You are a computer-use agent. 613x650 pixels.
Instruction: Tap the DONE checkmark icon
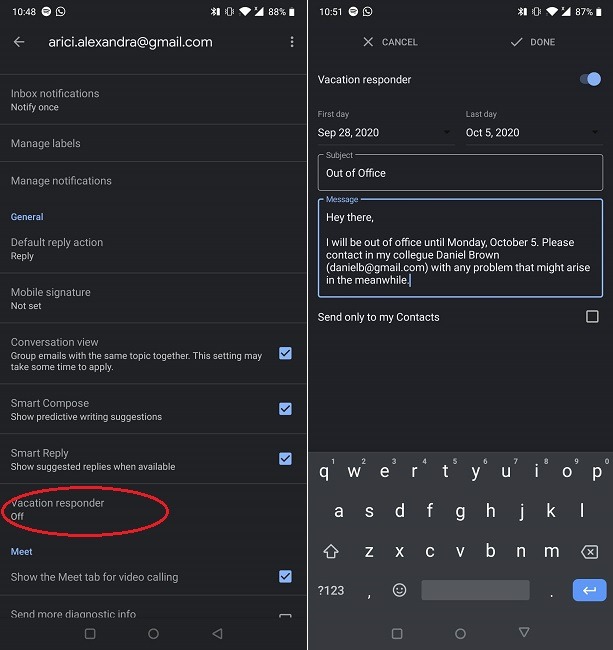(x=516, y=42)
